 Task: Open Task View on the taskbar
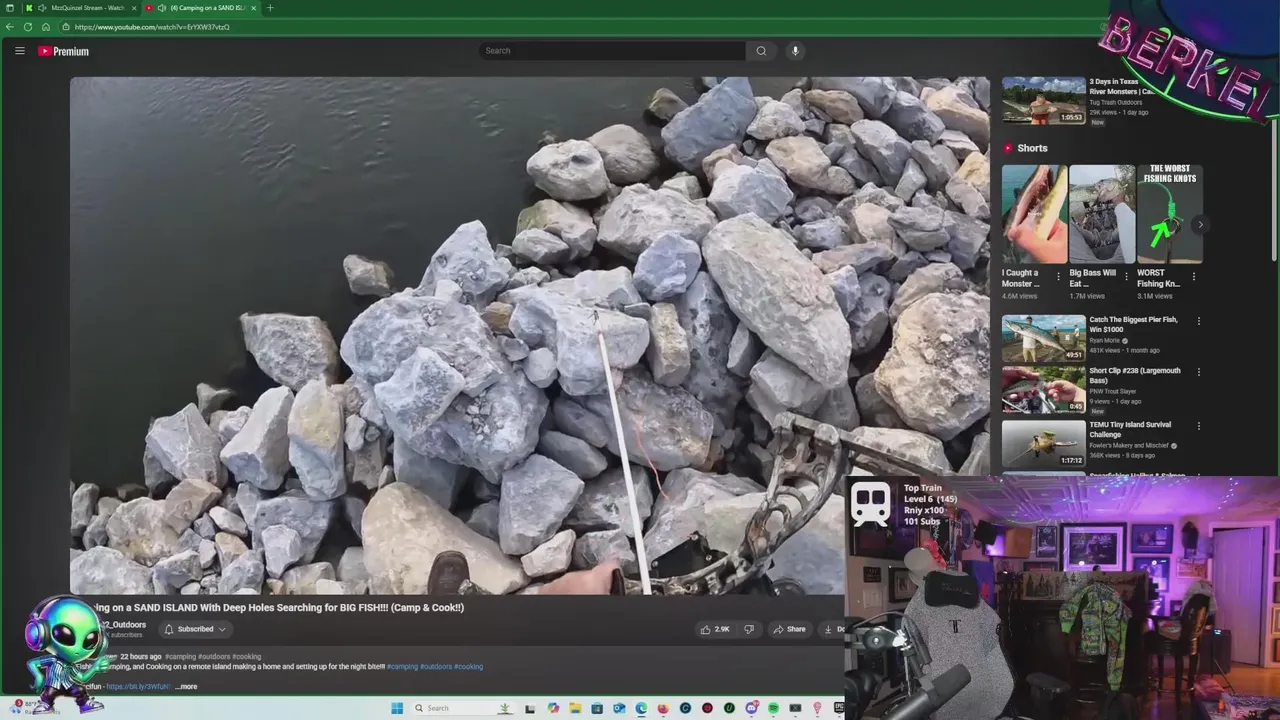coord(530,708)
